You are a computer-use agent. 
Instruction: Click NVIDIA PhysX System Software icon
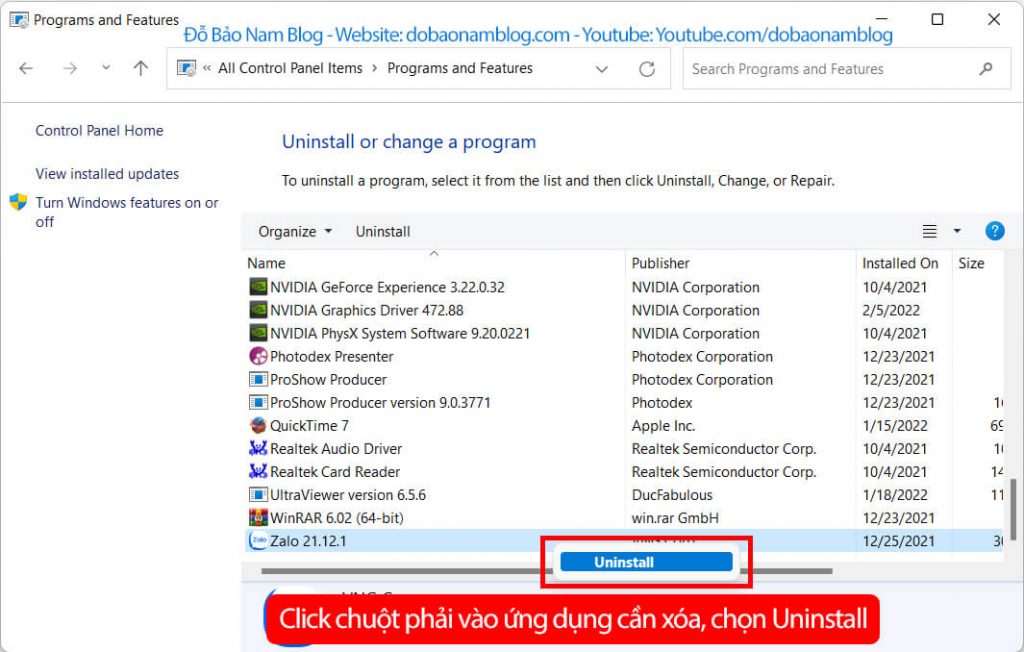tap(258, 333)
